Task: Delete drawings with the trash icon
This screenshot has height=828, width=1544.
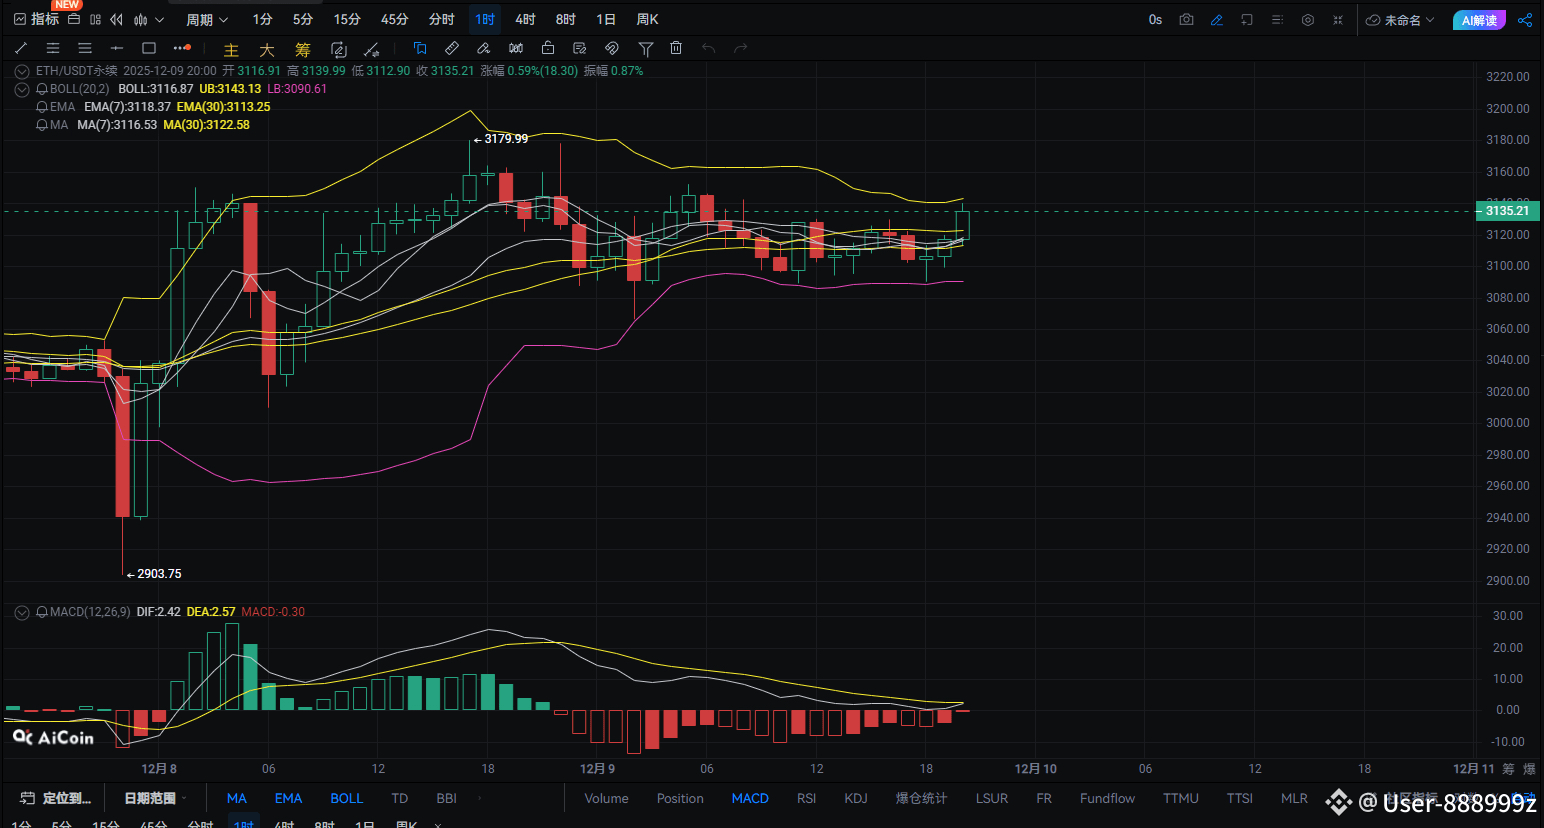Action: 676,48
